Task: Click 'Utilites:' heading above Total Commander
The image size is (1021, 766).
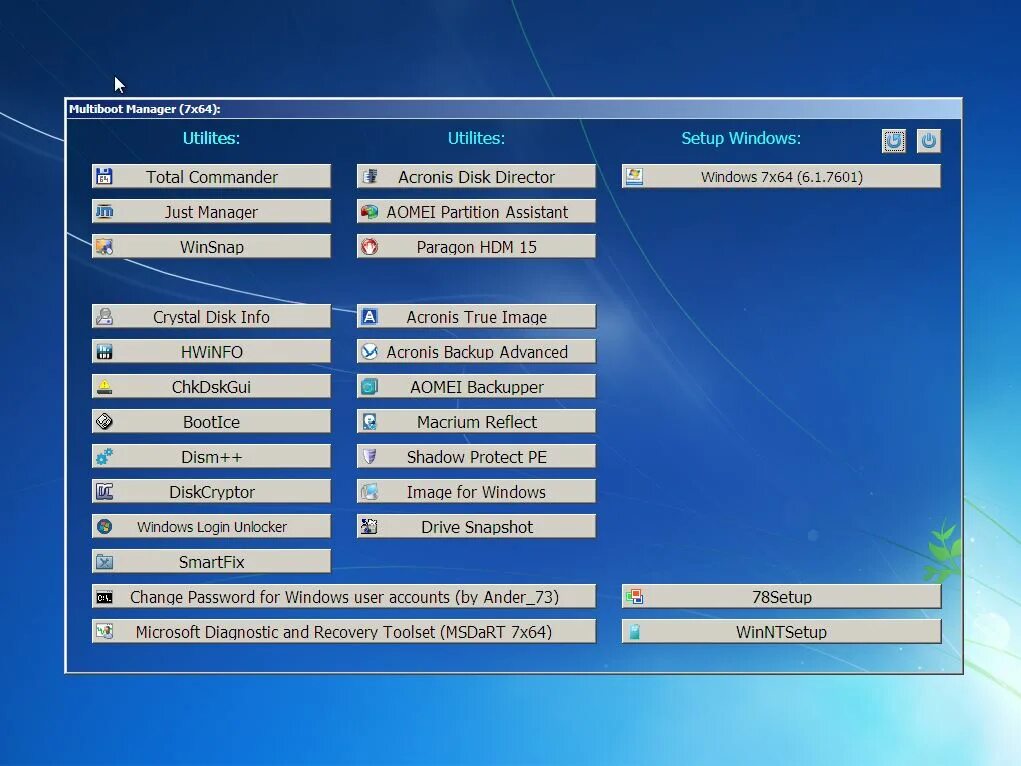Action: [x=211, y=138]
